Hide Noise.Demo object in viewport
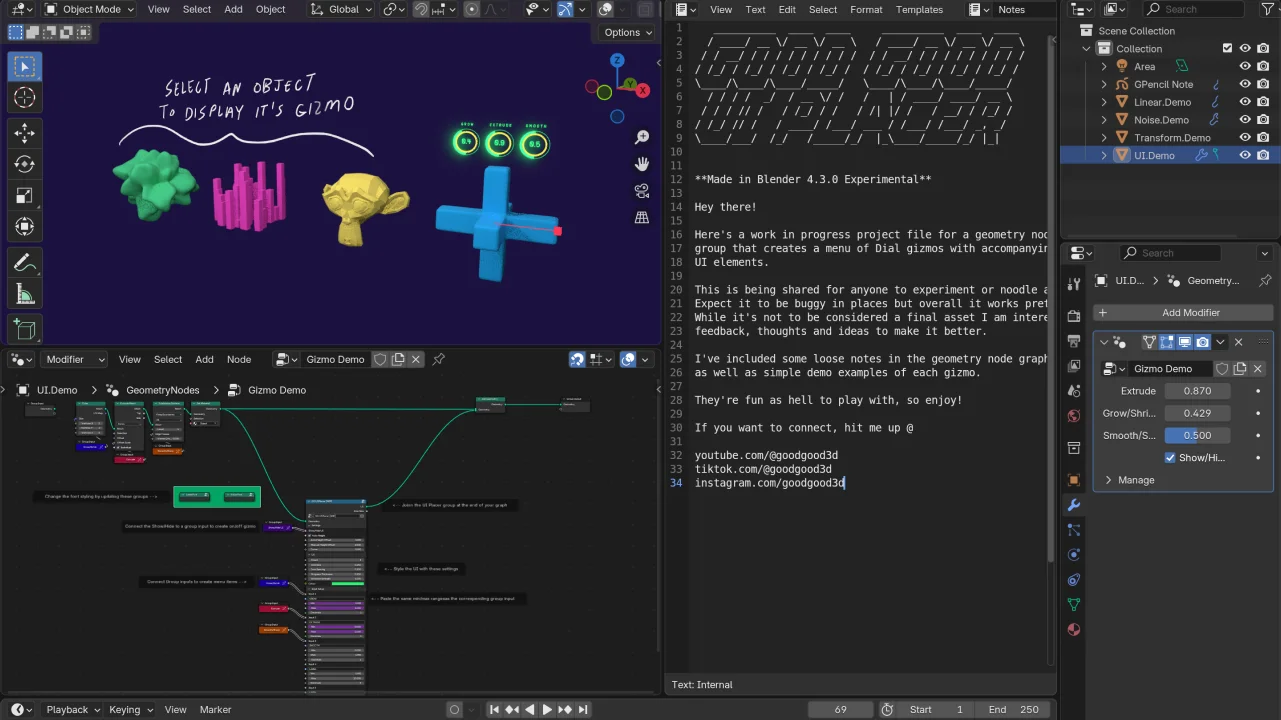This screenshot has width=1281, height=720. pyautogui.click(x=1245, y=120)
